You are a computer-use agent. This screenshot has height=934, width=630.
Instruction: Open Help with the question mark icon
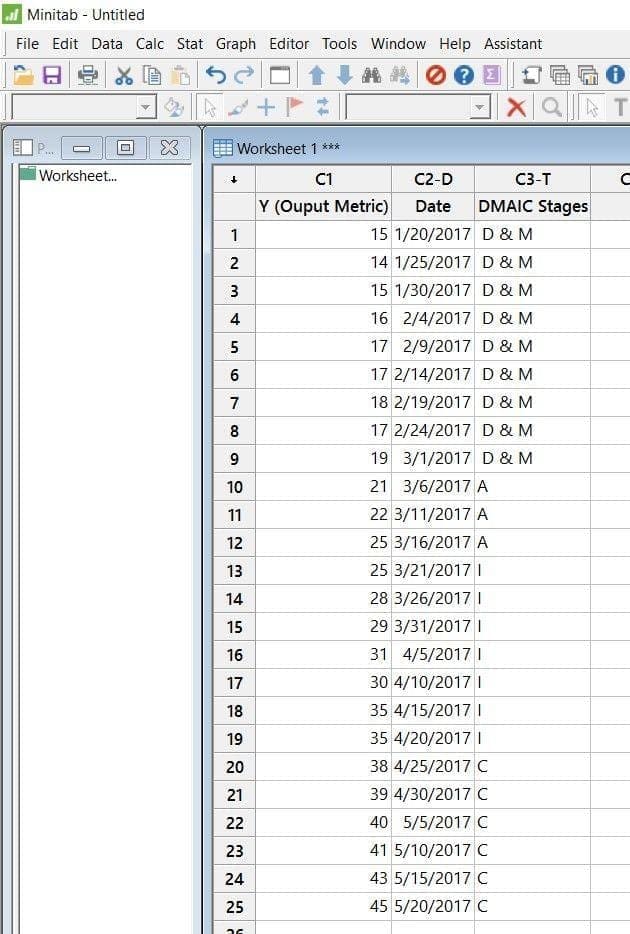click(463, 75)
